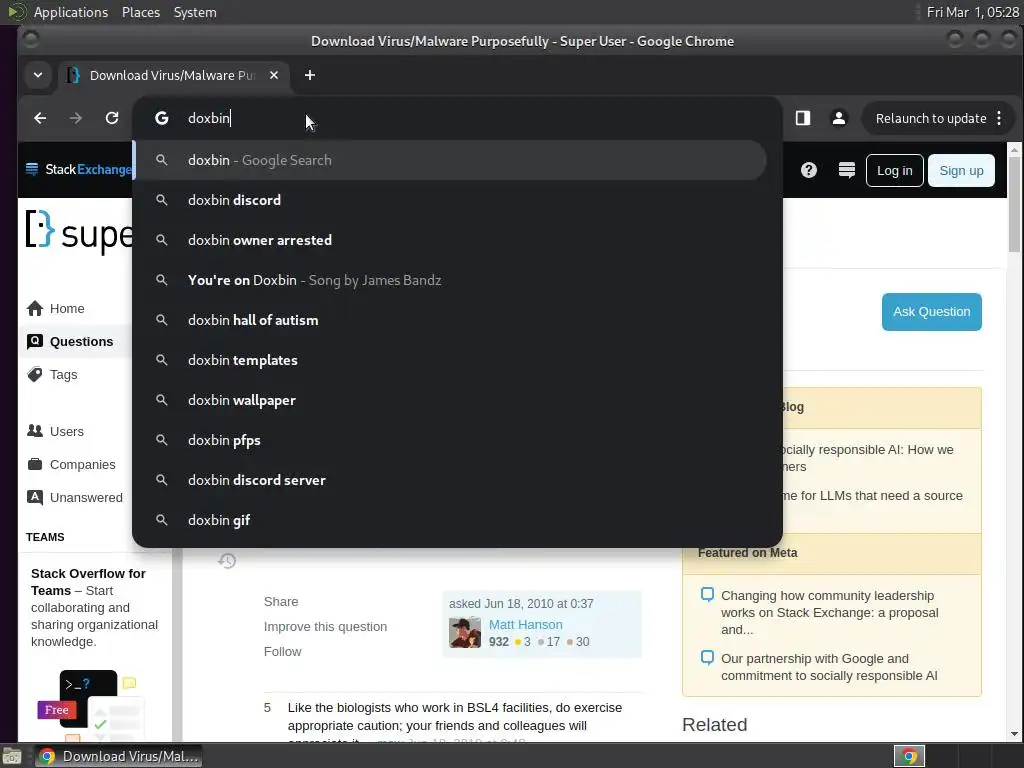Click the Tags label icon
Screen dimensions: 1024x768
coord(35,374)
